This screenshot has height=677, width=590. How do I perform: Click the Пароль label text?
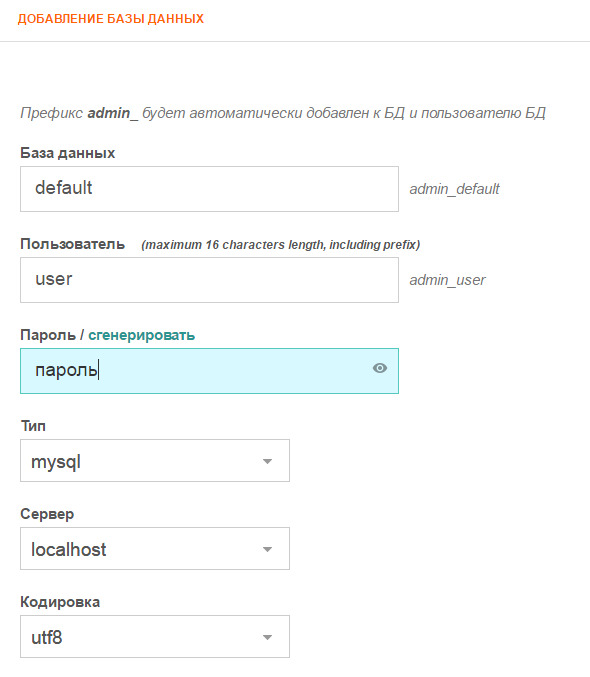48,335
